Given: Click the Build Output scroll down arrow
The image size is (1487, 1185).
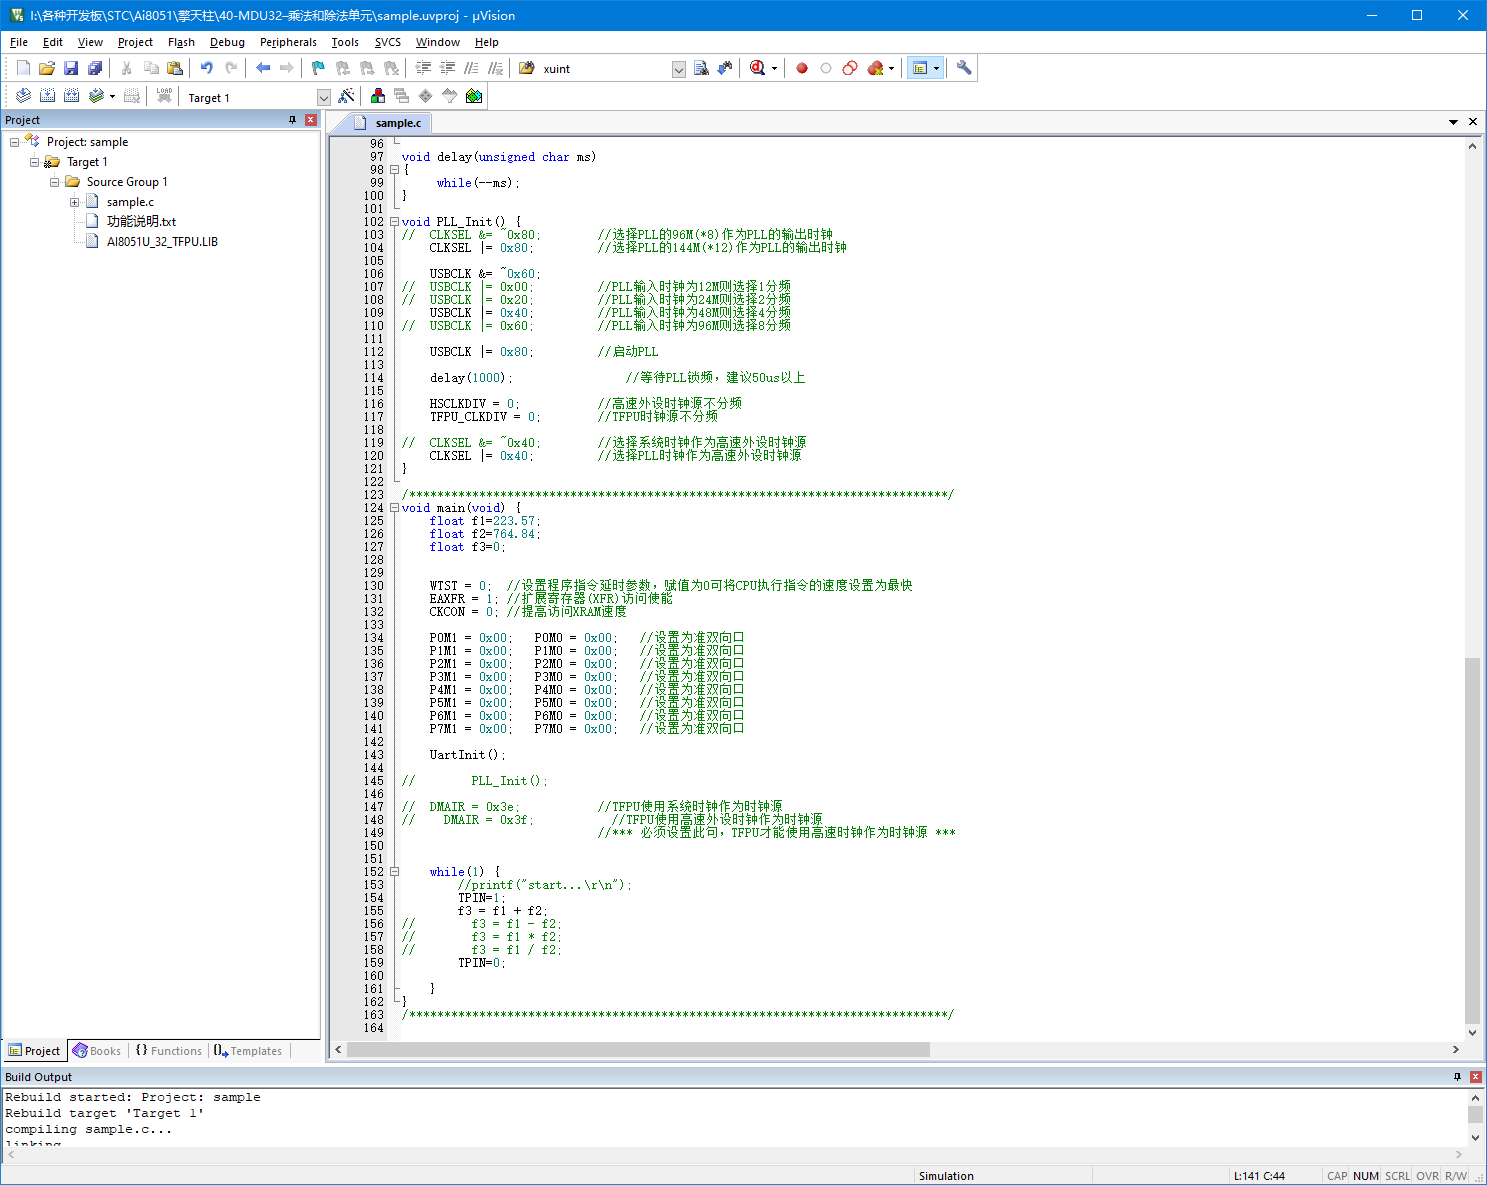Looking at the screenshot, I should [x=1475, y=1137].
